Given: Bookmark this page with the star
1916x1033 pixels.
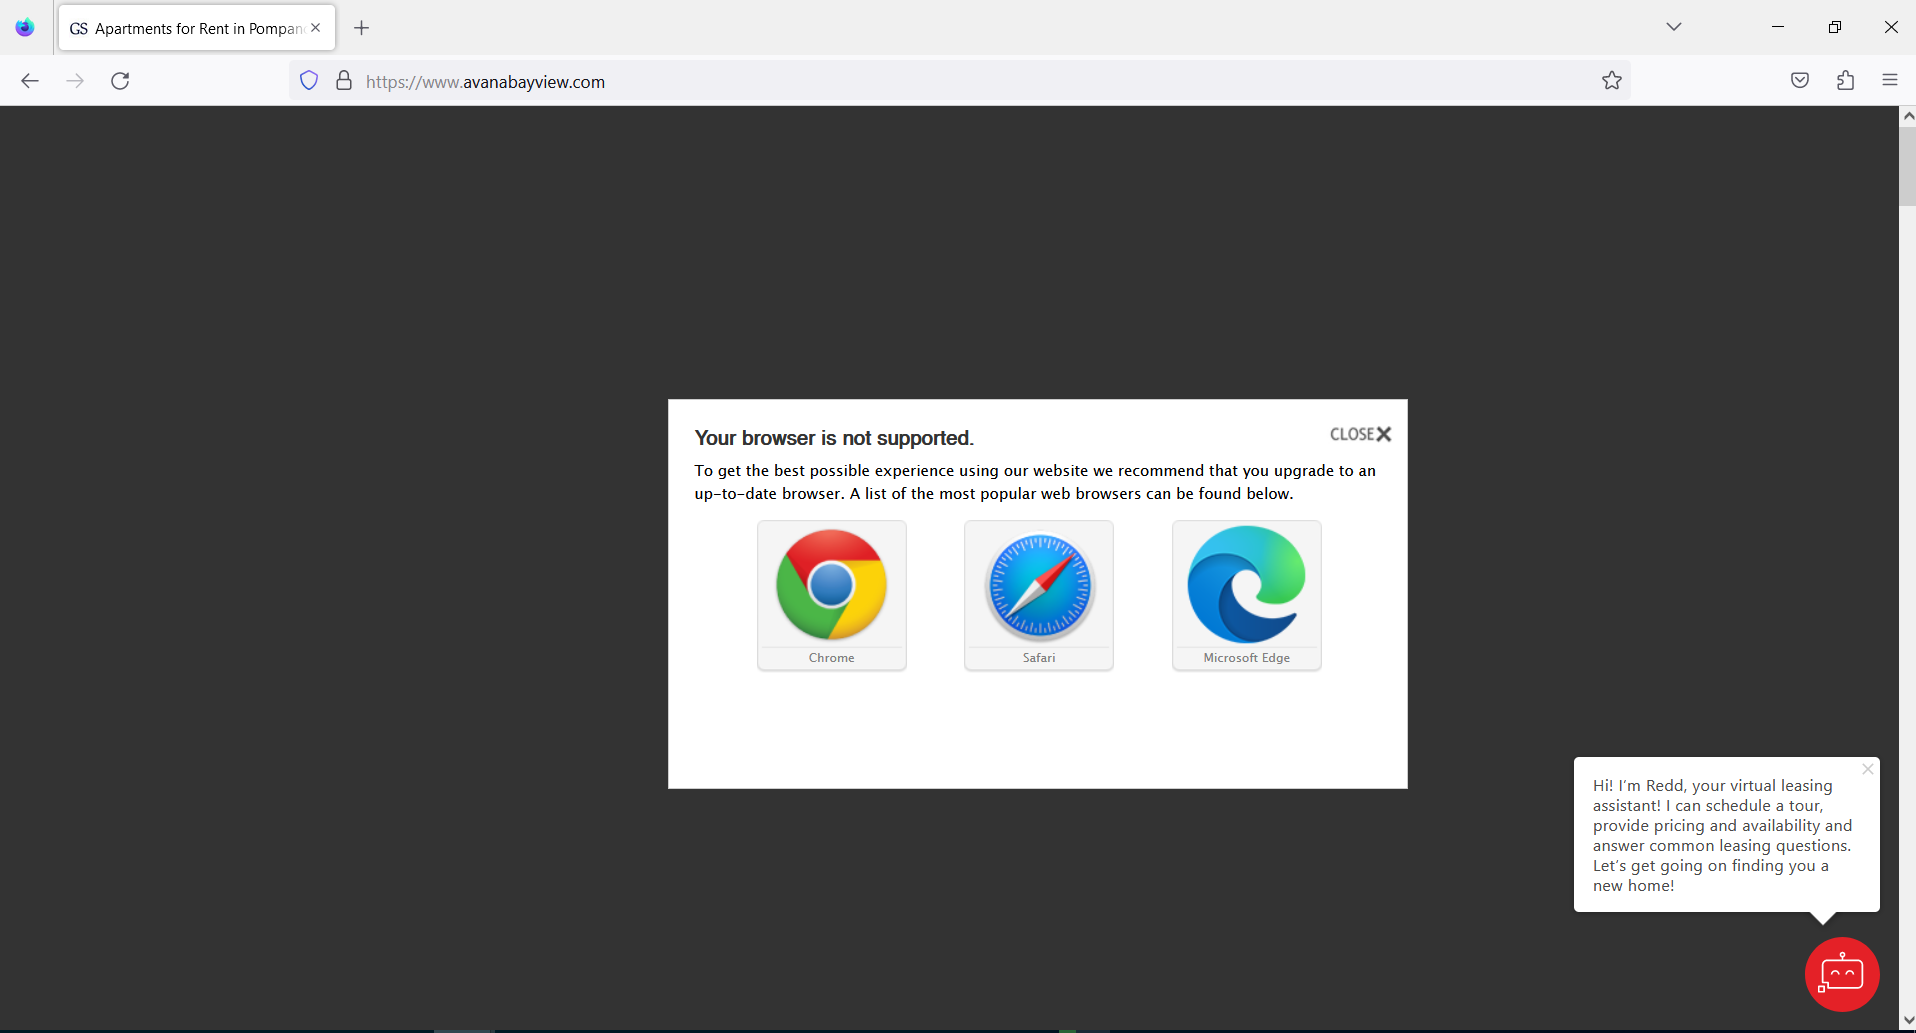Looking at the screenshot, I should click(x=1611, y=81).
